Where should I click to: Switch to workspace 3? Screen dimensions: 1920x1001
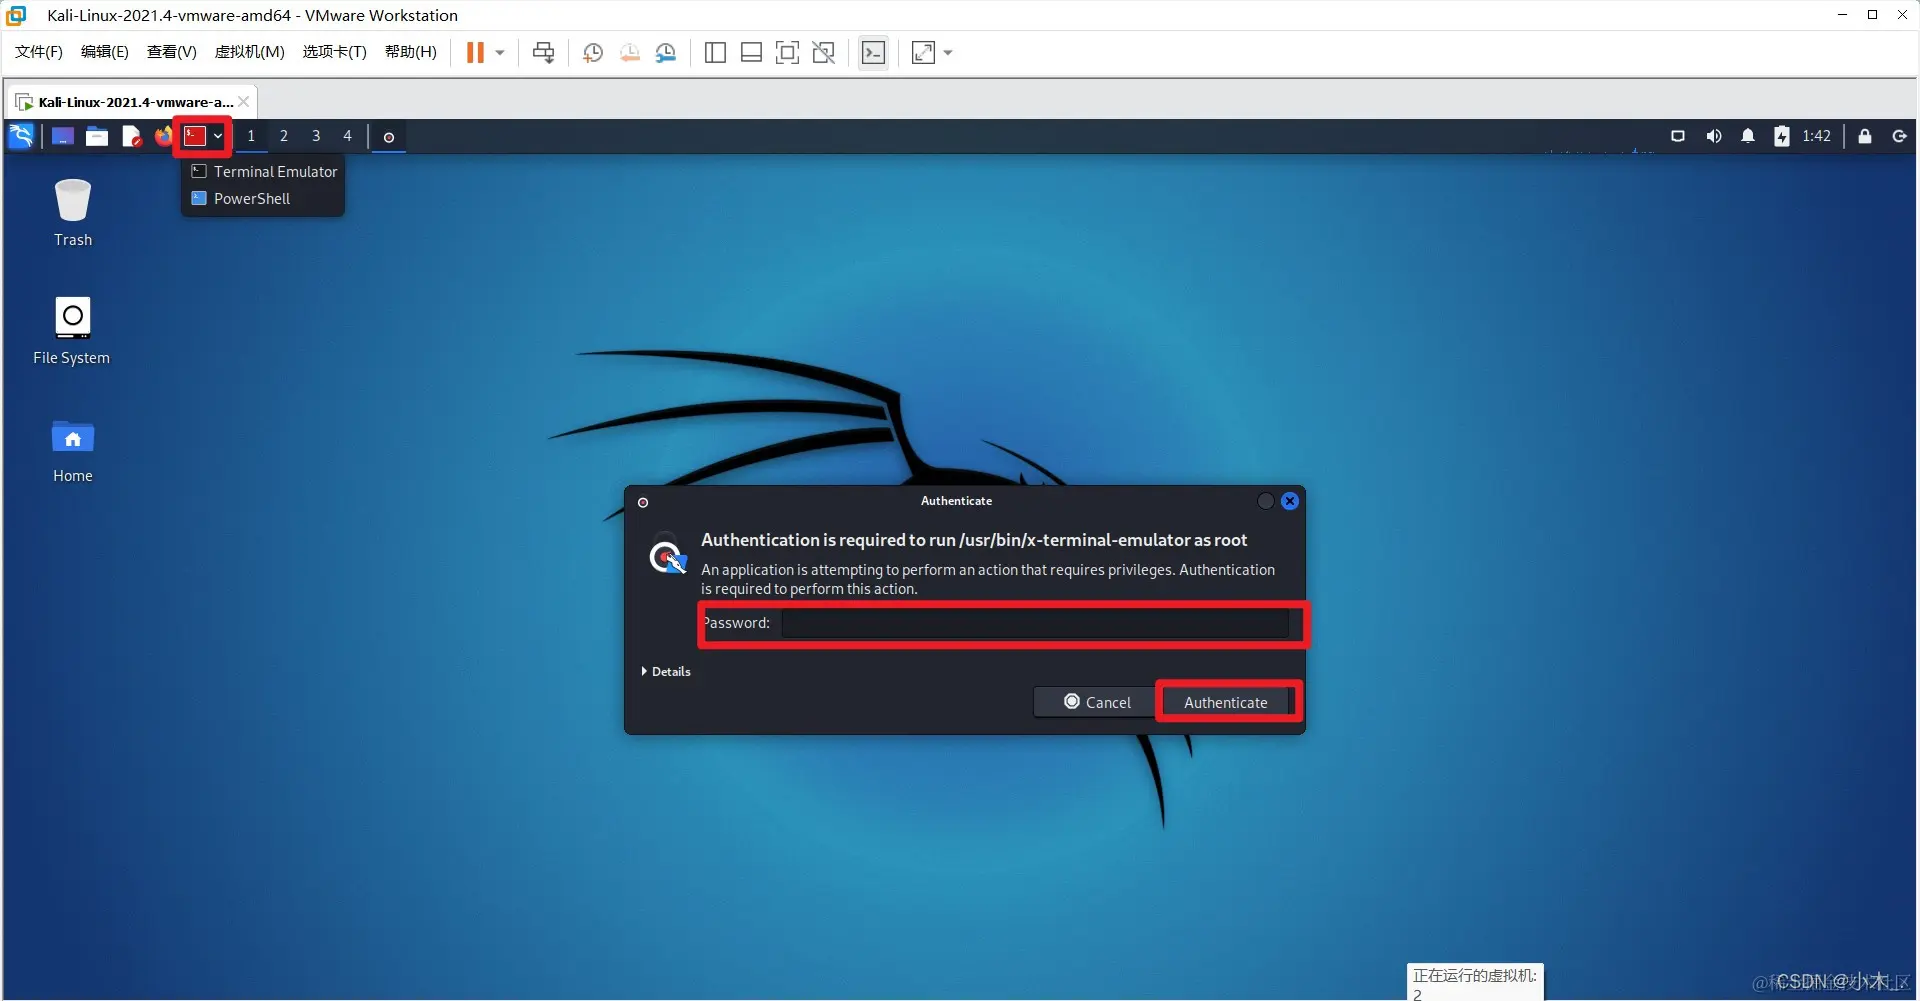click(x=316, y=136)
